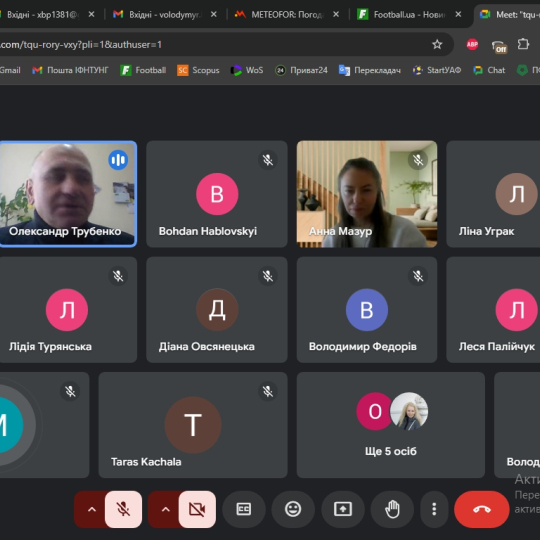This screenshot has height=540, width=540.
Task: Open the present screen share icon
Action: point(343,509)
